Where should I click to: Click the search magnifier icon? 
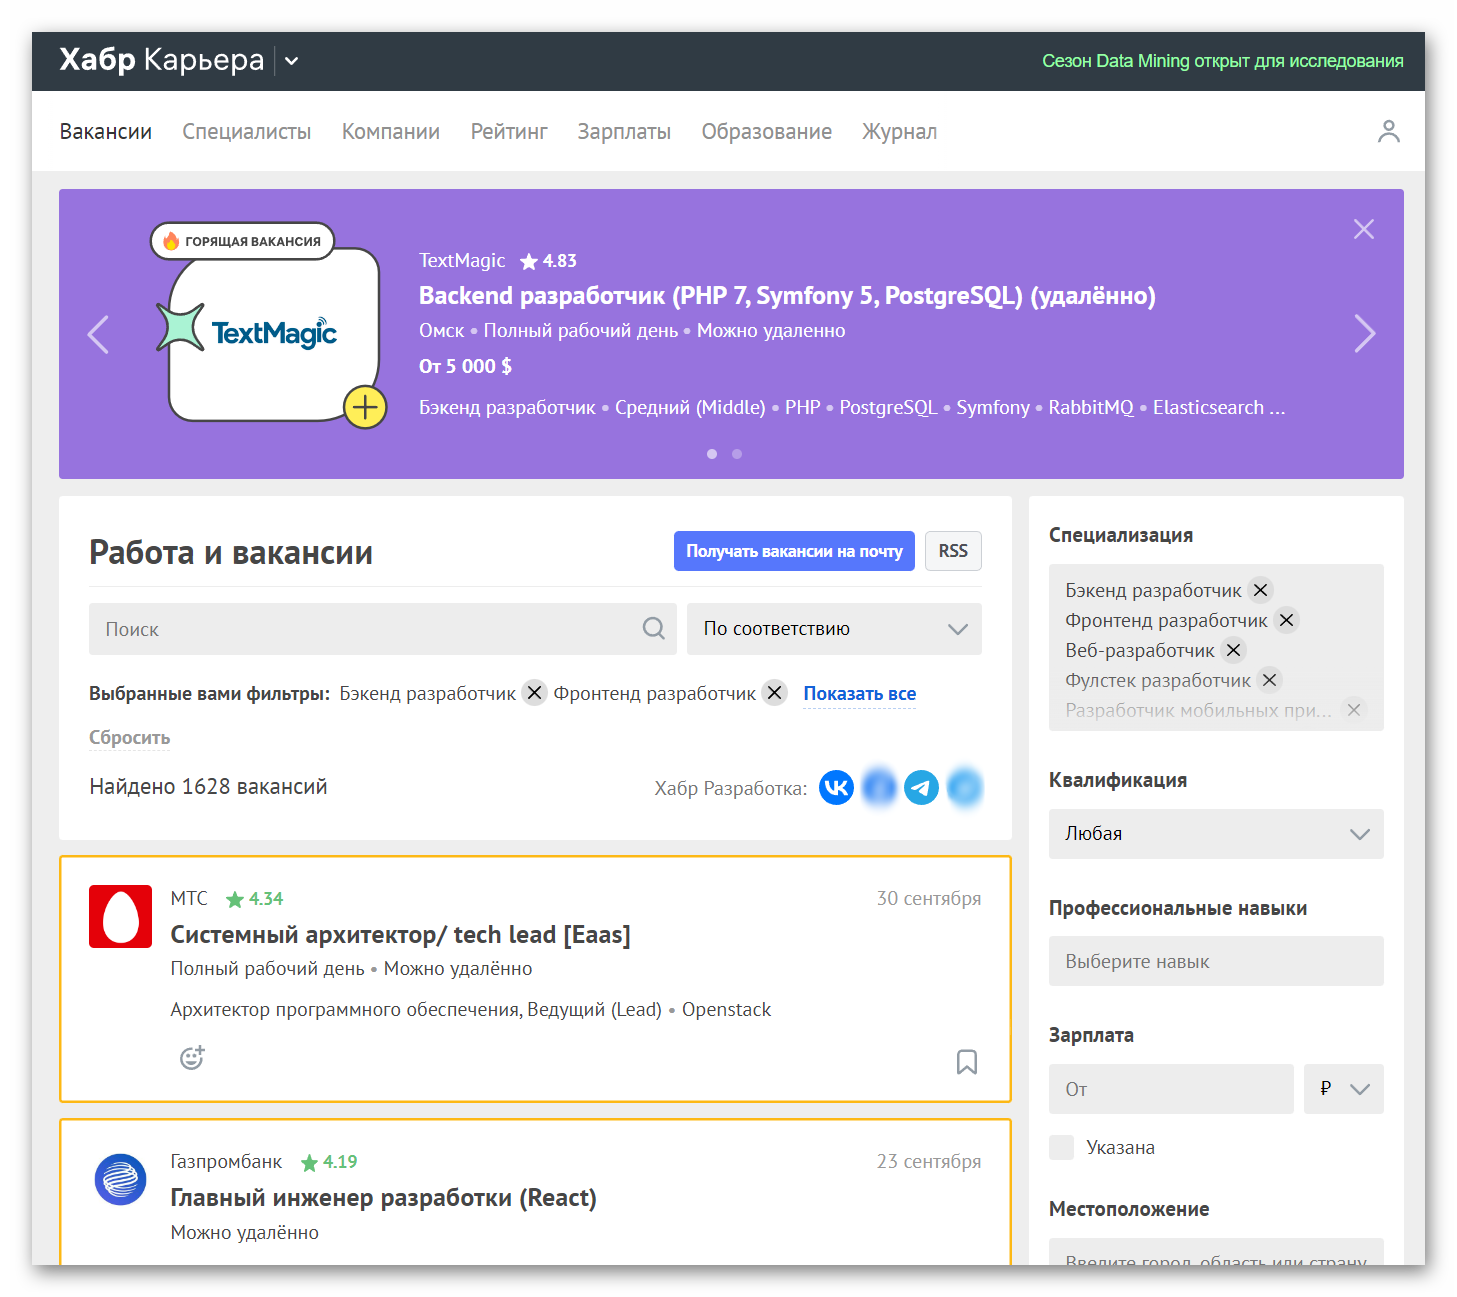pyautogui.click(x=654, y=628)
